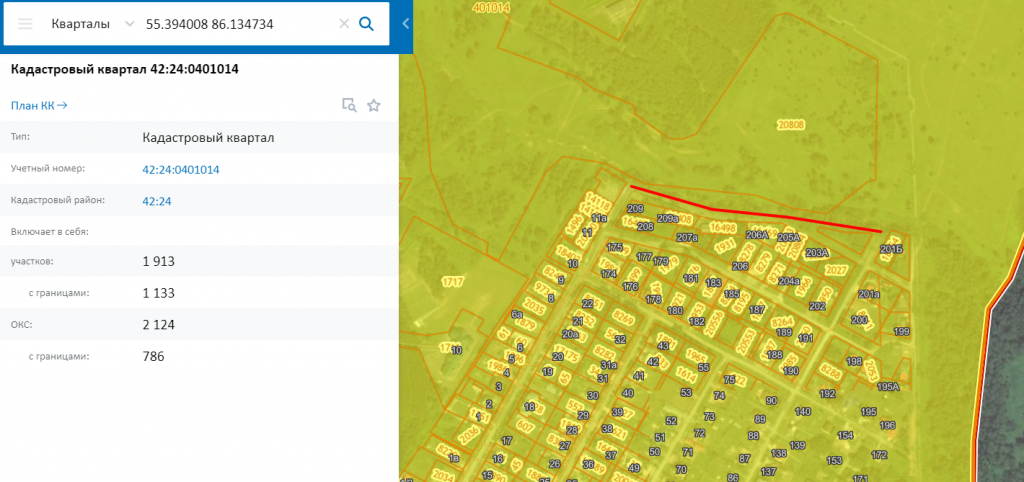Click the Учетный номер label
The height and width of the screenshot is (482, 1024).
tap(48, 169)
